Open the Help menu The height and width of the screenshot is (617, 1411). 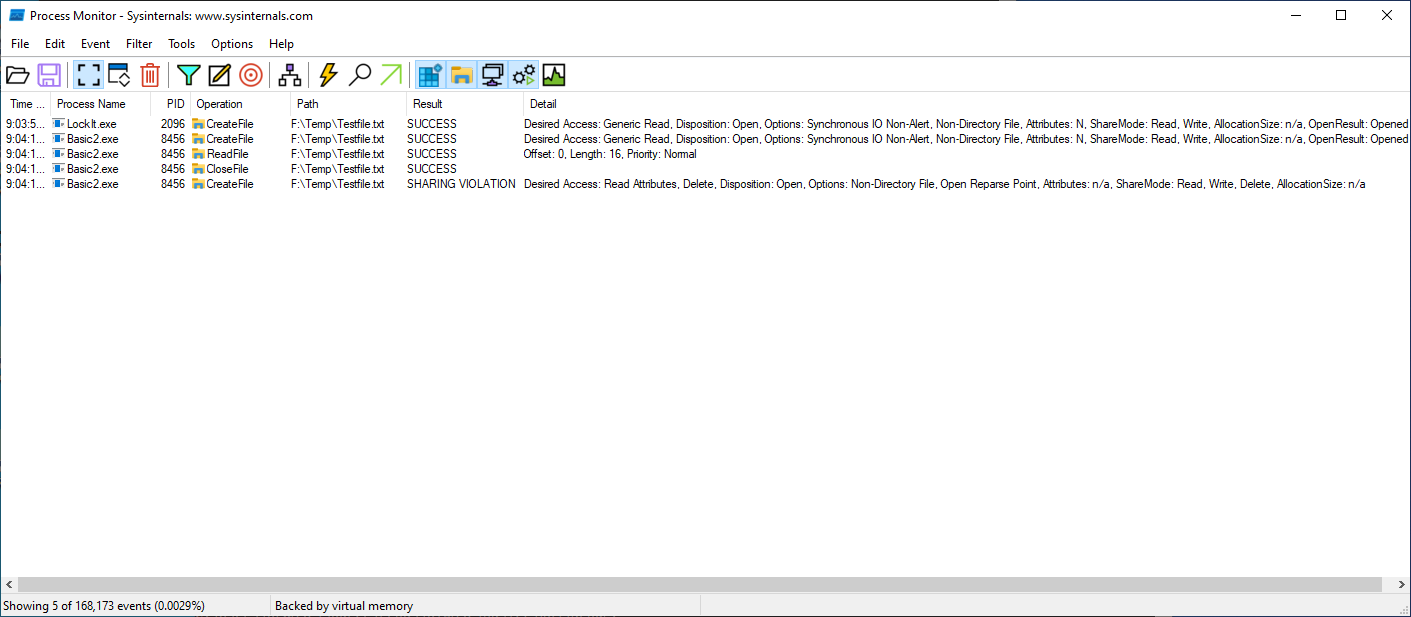(282, 44)
